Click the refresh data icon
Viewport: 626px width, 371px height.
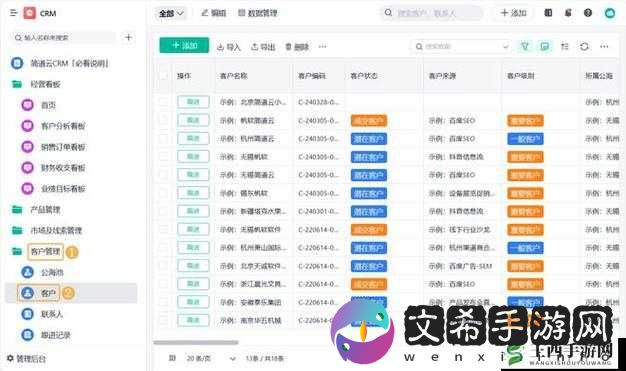tap(584, 46)
